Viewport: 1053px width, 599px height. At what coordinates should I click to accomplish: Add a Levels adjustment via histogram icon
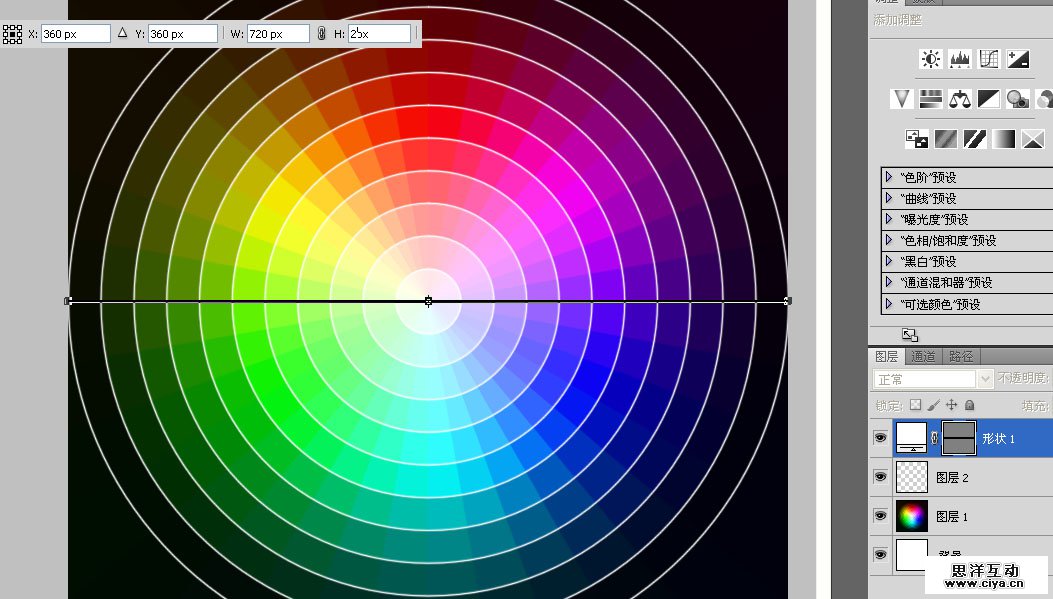coord(960,59)
